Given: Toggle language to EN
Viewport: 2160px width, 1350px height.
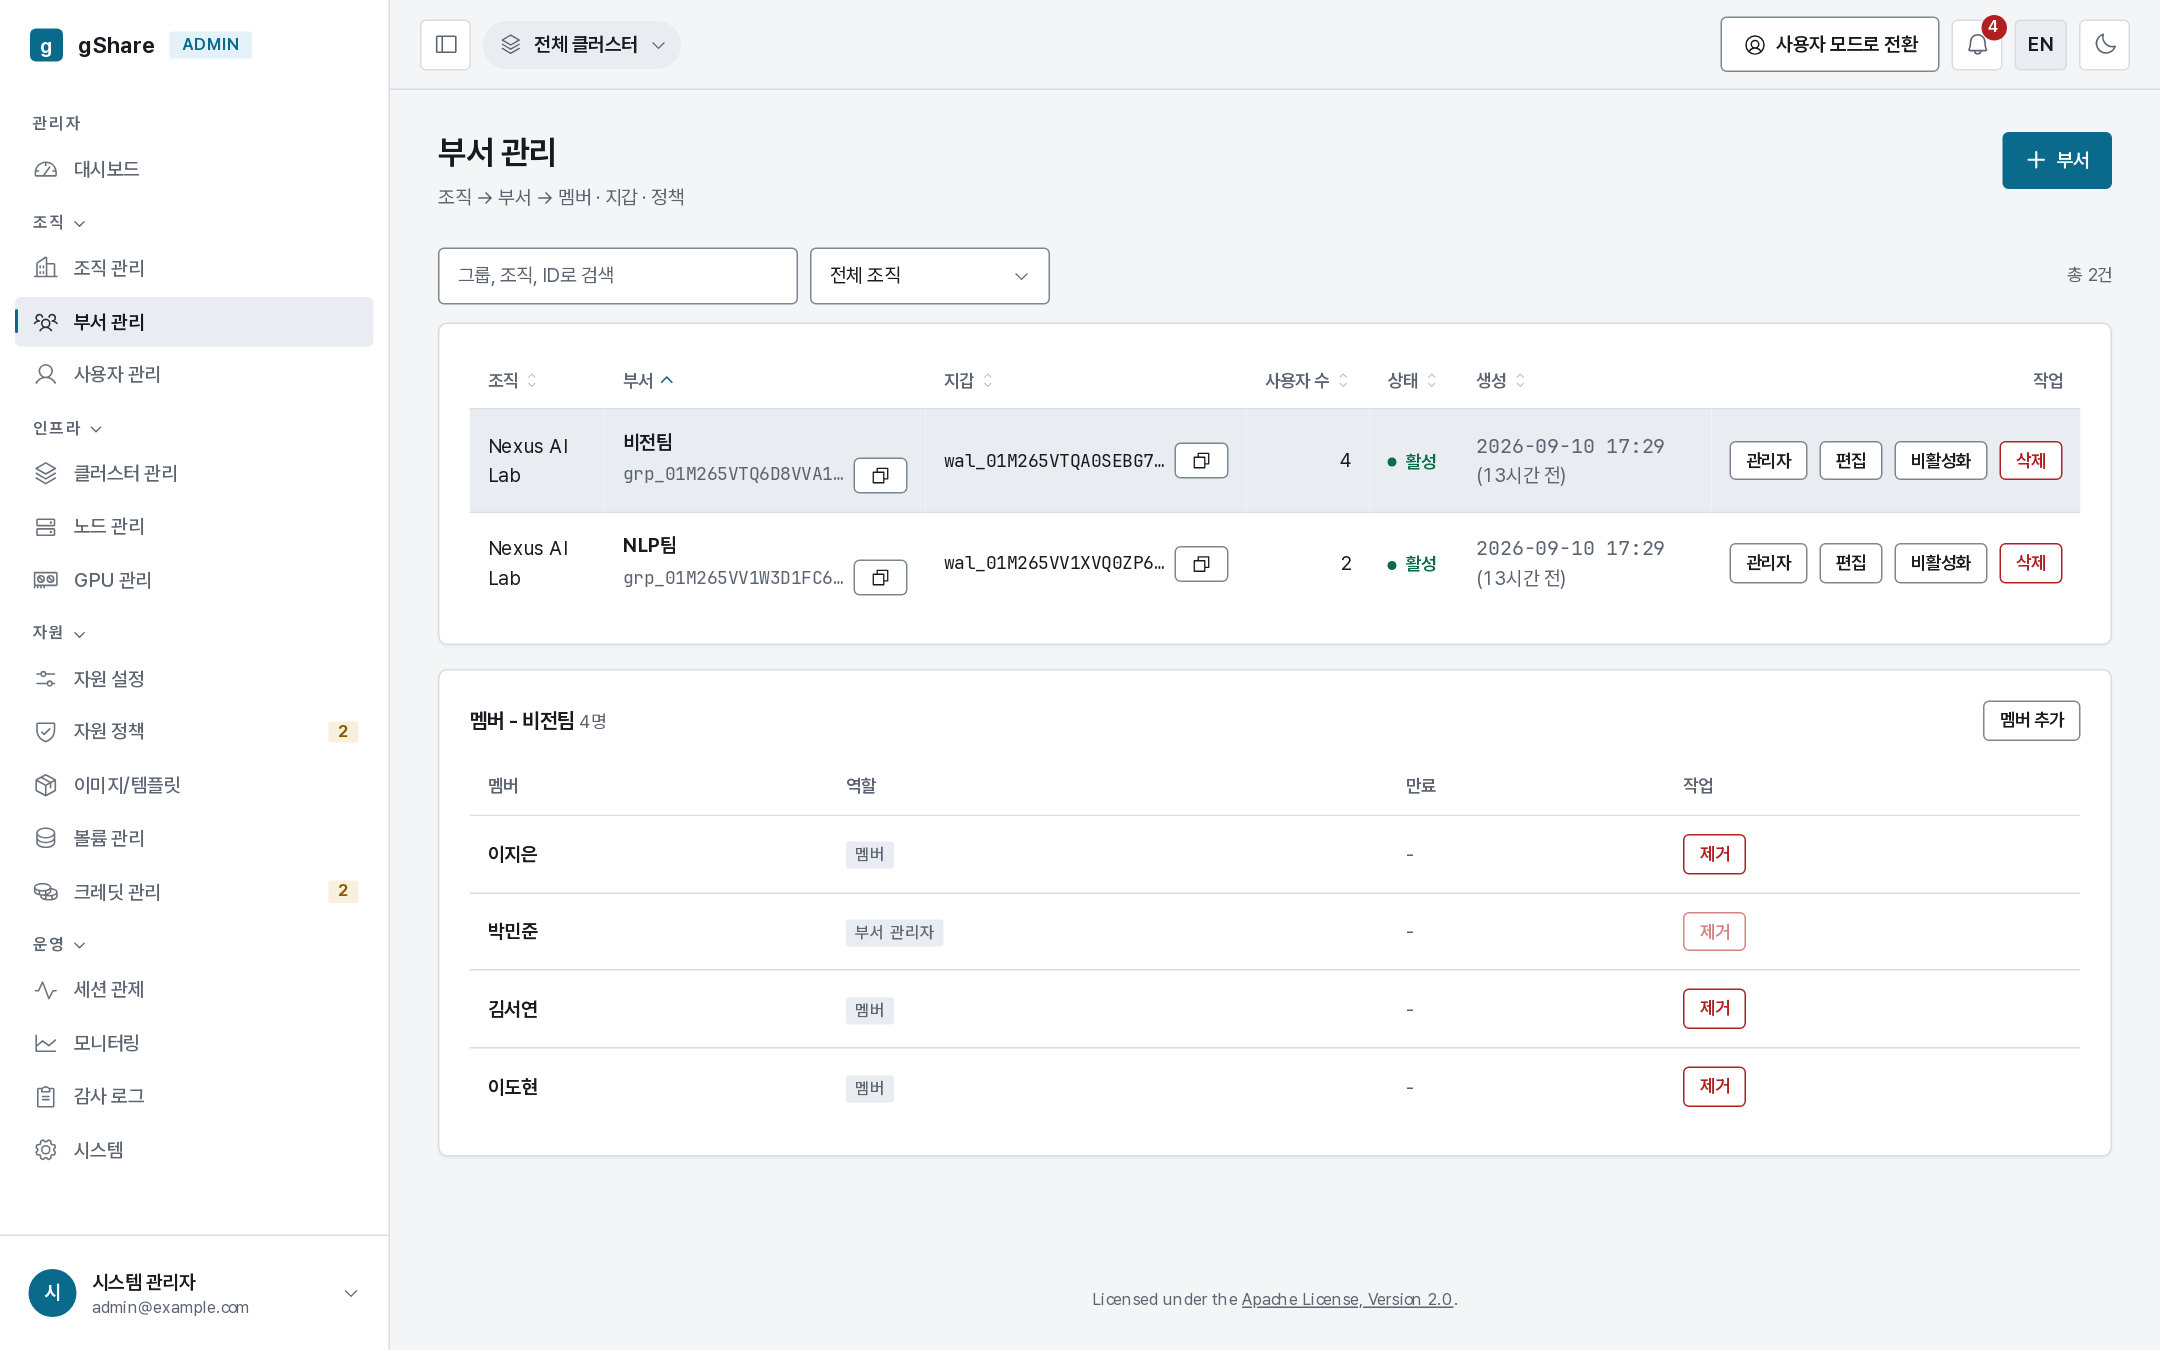Looking at the screenshot, I should point(2040,45).
